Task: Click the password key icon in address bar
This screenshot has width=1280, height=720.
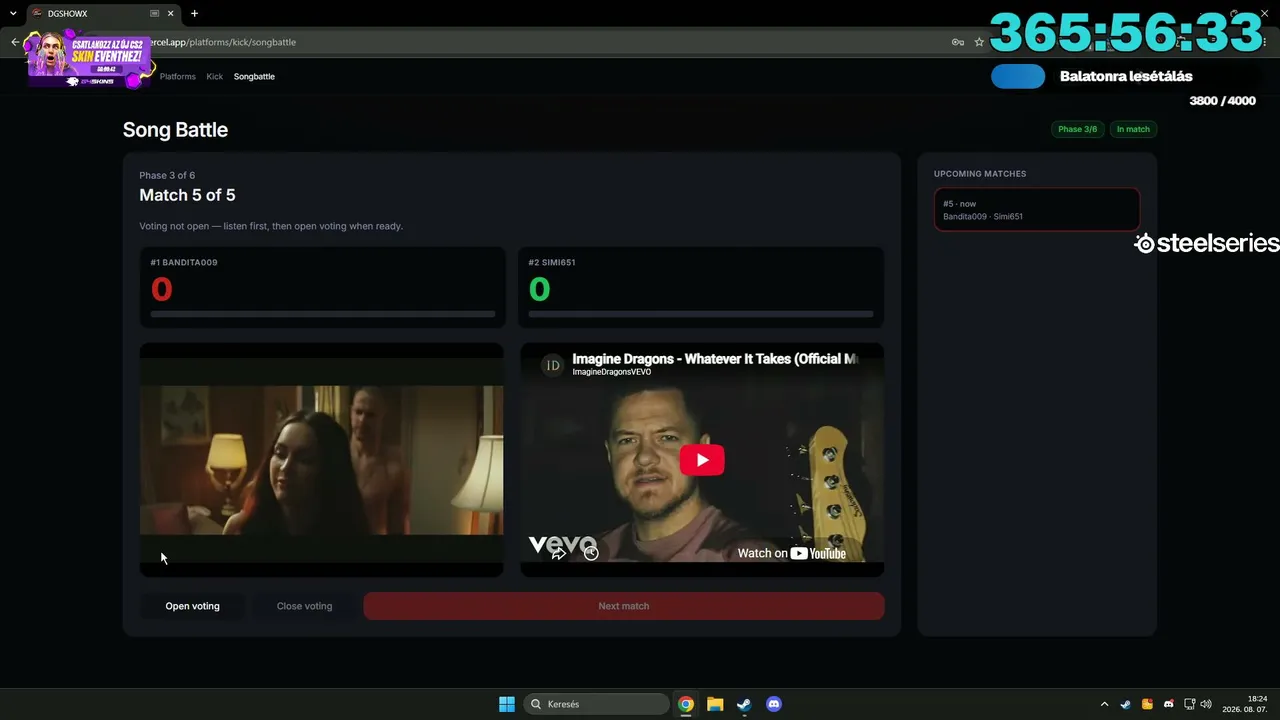Action: tap(957, 42)
